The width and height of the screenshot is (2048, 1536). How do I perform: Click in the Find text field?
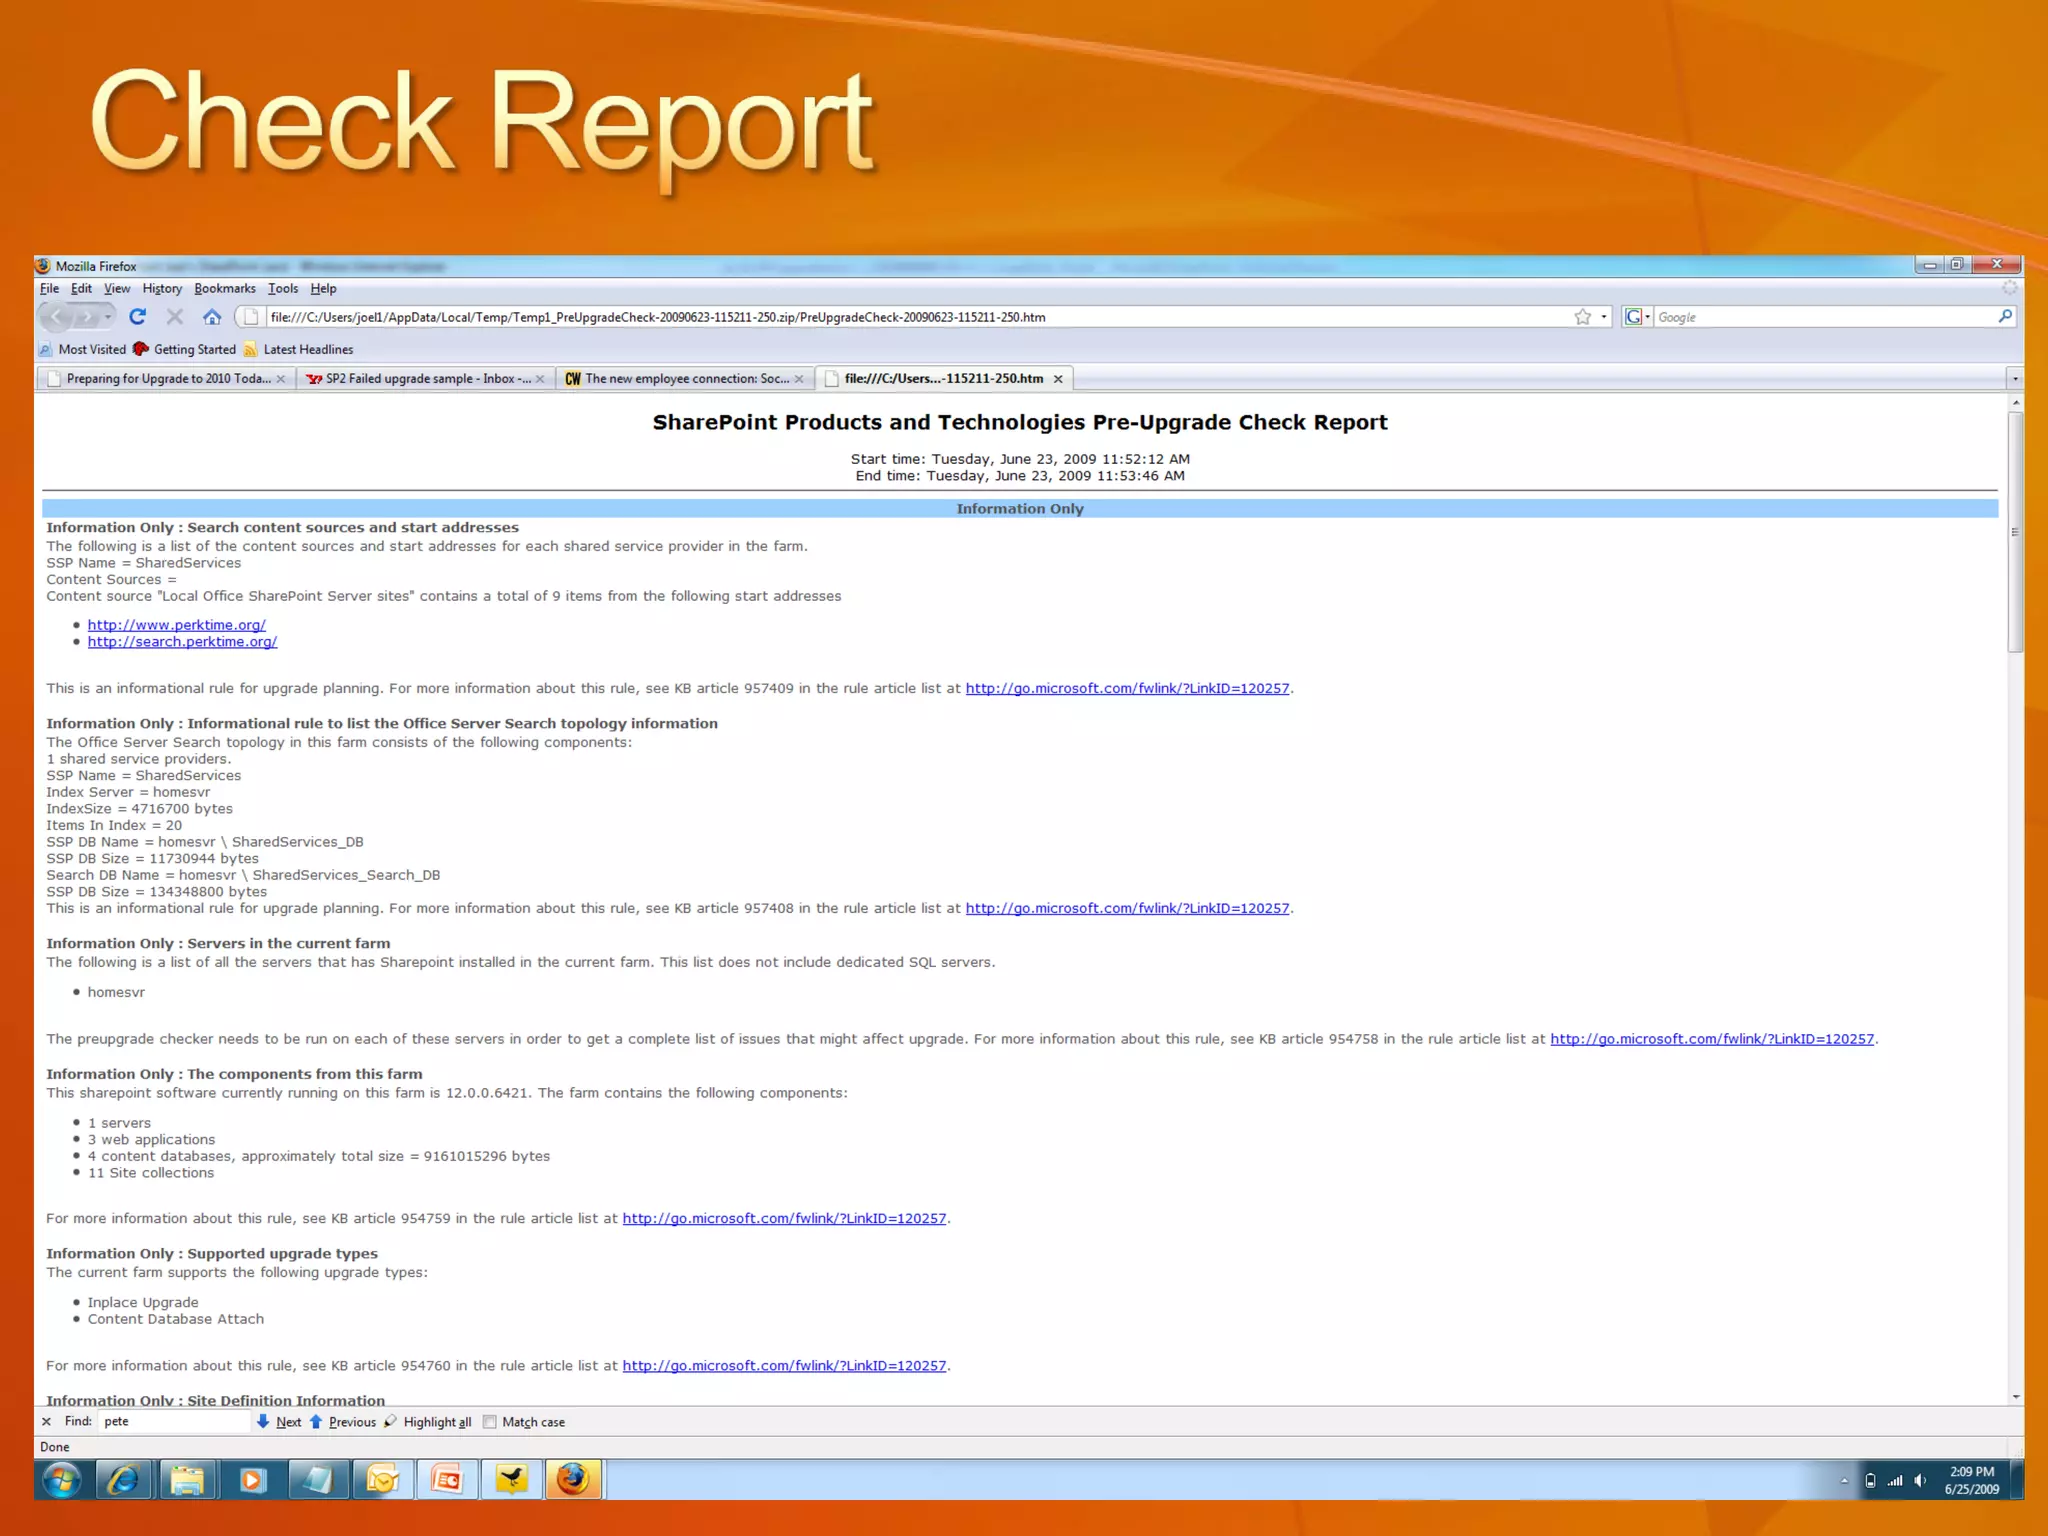tap(172, 1422)
